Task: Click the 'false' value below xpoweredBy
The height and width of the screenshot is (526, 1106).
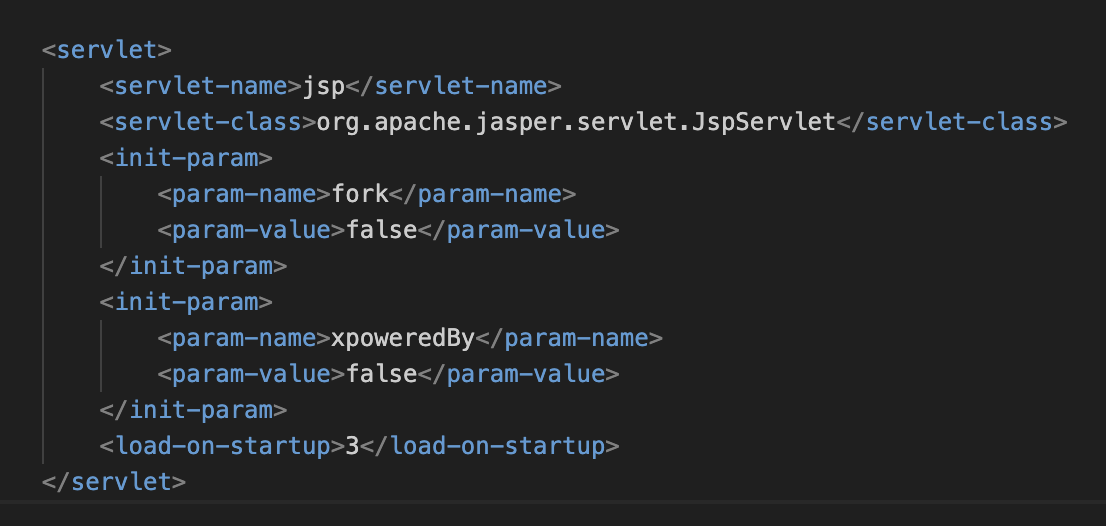Action: (x=381, y=374)
